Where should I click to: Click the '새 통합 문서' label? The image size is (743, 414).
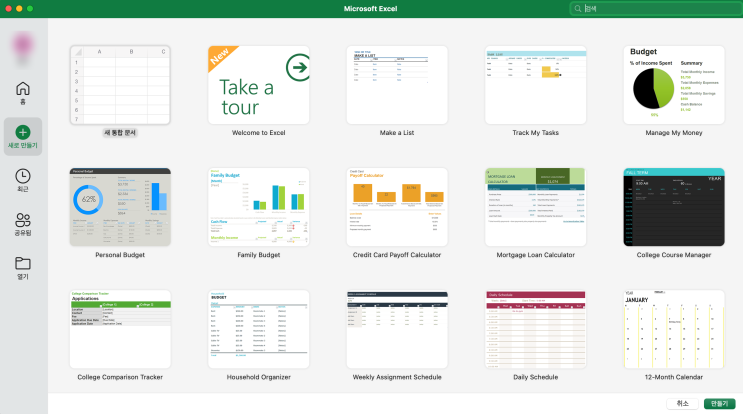[120, 133]
